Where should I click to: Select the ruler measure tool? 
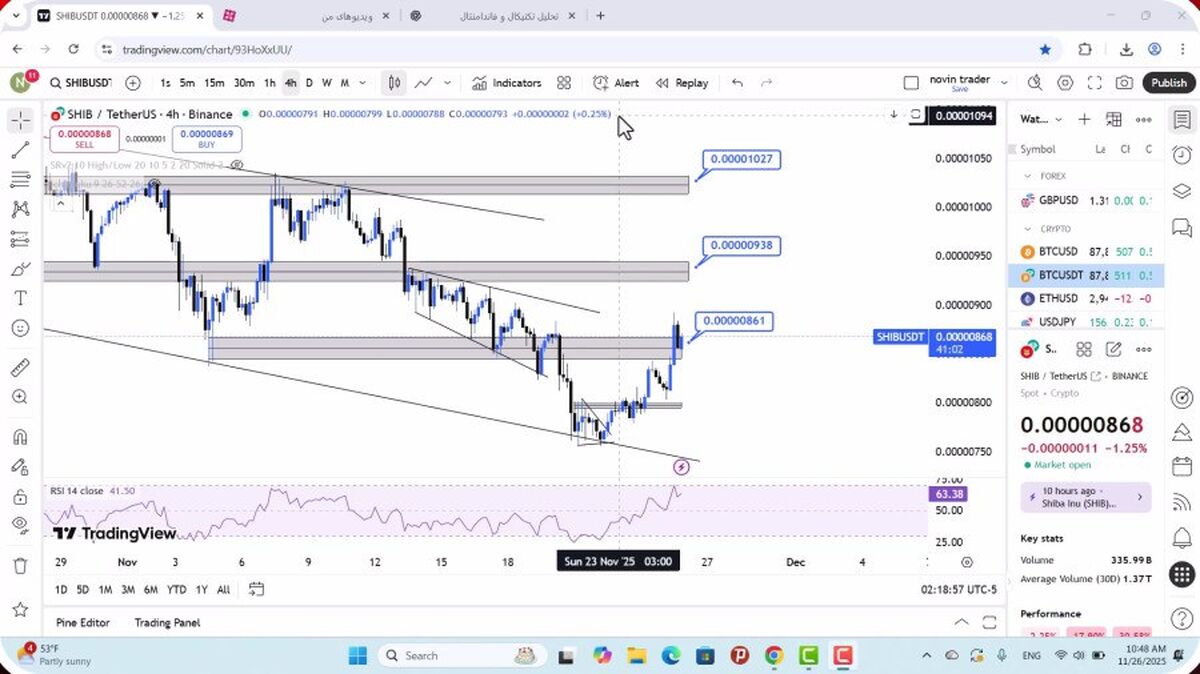[20, 367]
